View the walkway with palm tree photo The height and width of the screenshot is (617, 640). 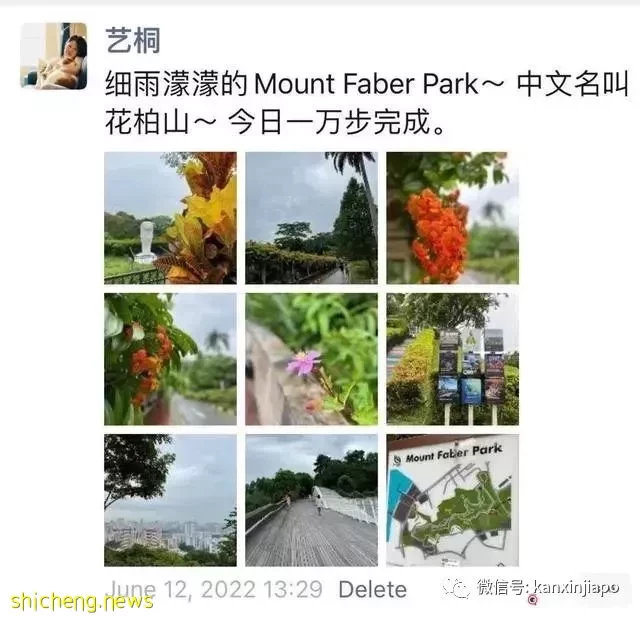311,218
